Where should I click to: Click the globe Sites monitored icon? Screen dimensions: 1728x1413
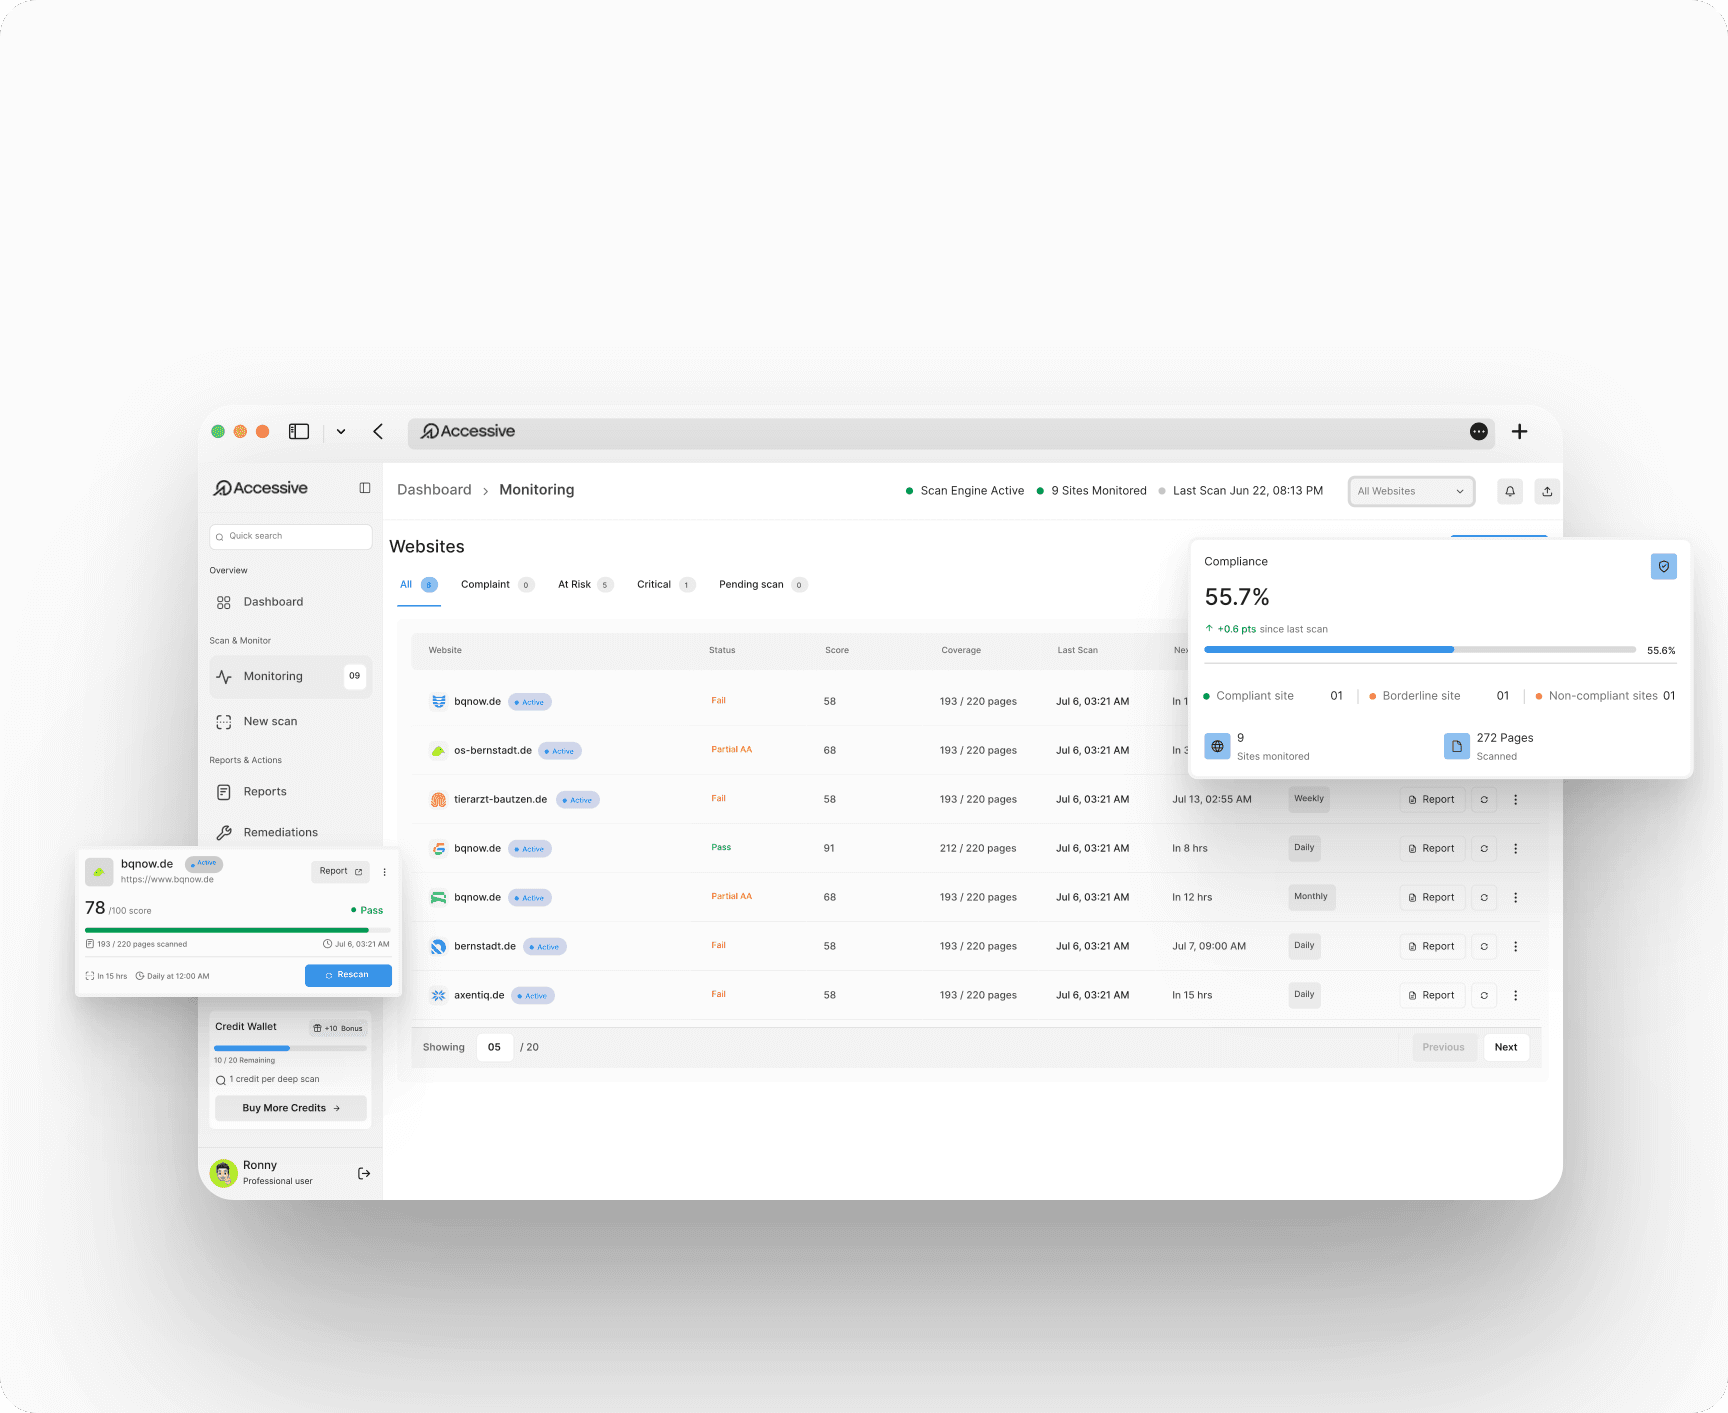(x=1217, y=746)
